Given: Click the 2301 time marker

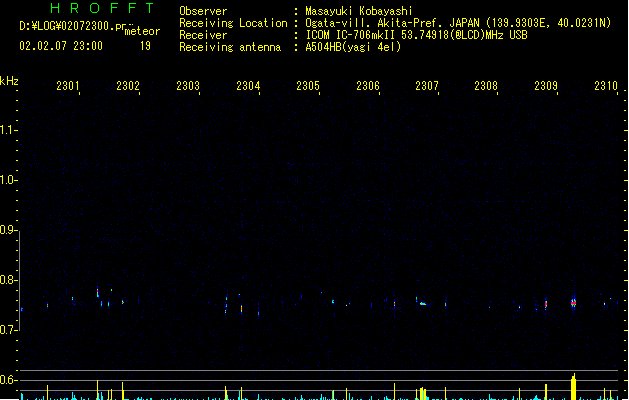Looking at the screenshot, I should coord(68,86).
